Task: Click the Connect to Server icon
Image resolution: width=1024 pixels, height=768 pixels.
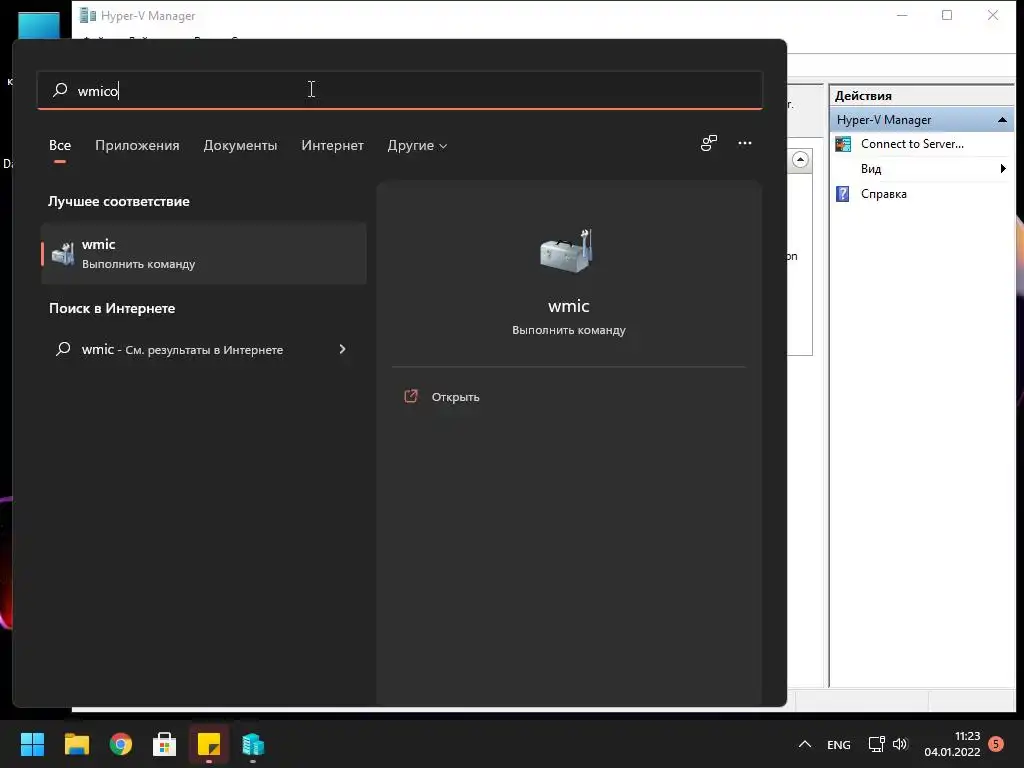Action: pos(843,144)
